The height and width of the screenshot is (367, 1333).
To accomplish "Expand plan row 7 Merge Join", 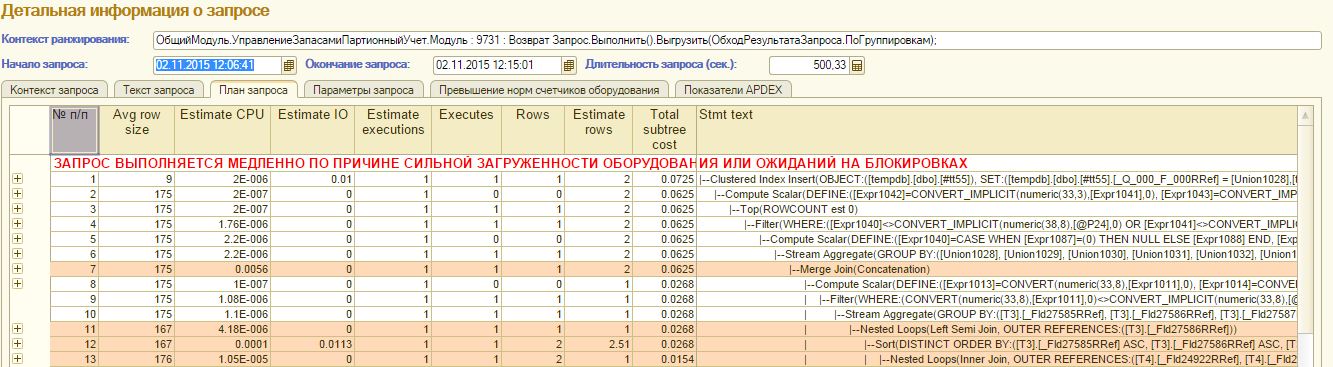I will point(17,268).
